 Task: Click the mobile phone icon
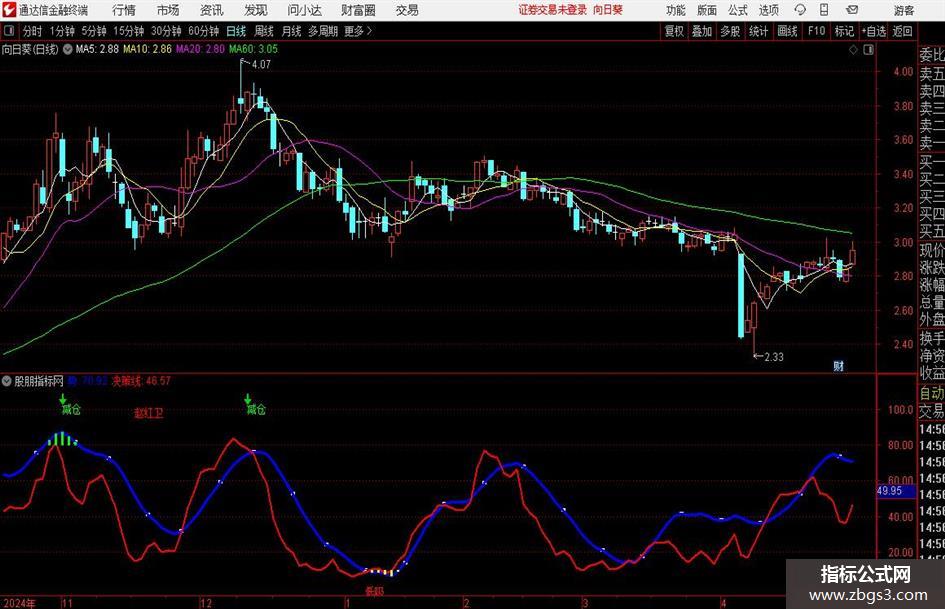824,10
